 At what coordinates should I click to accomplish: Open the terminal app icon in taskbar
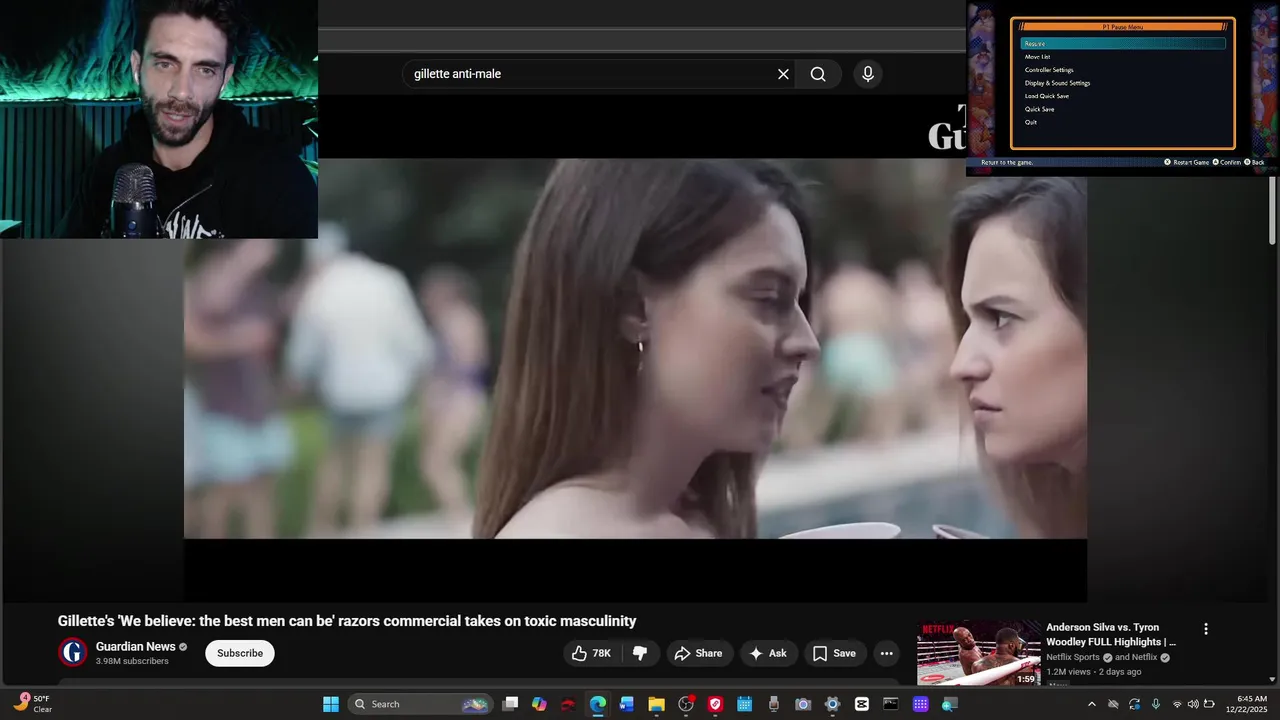tap(891, 704)
